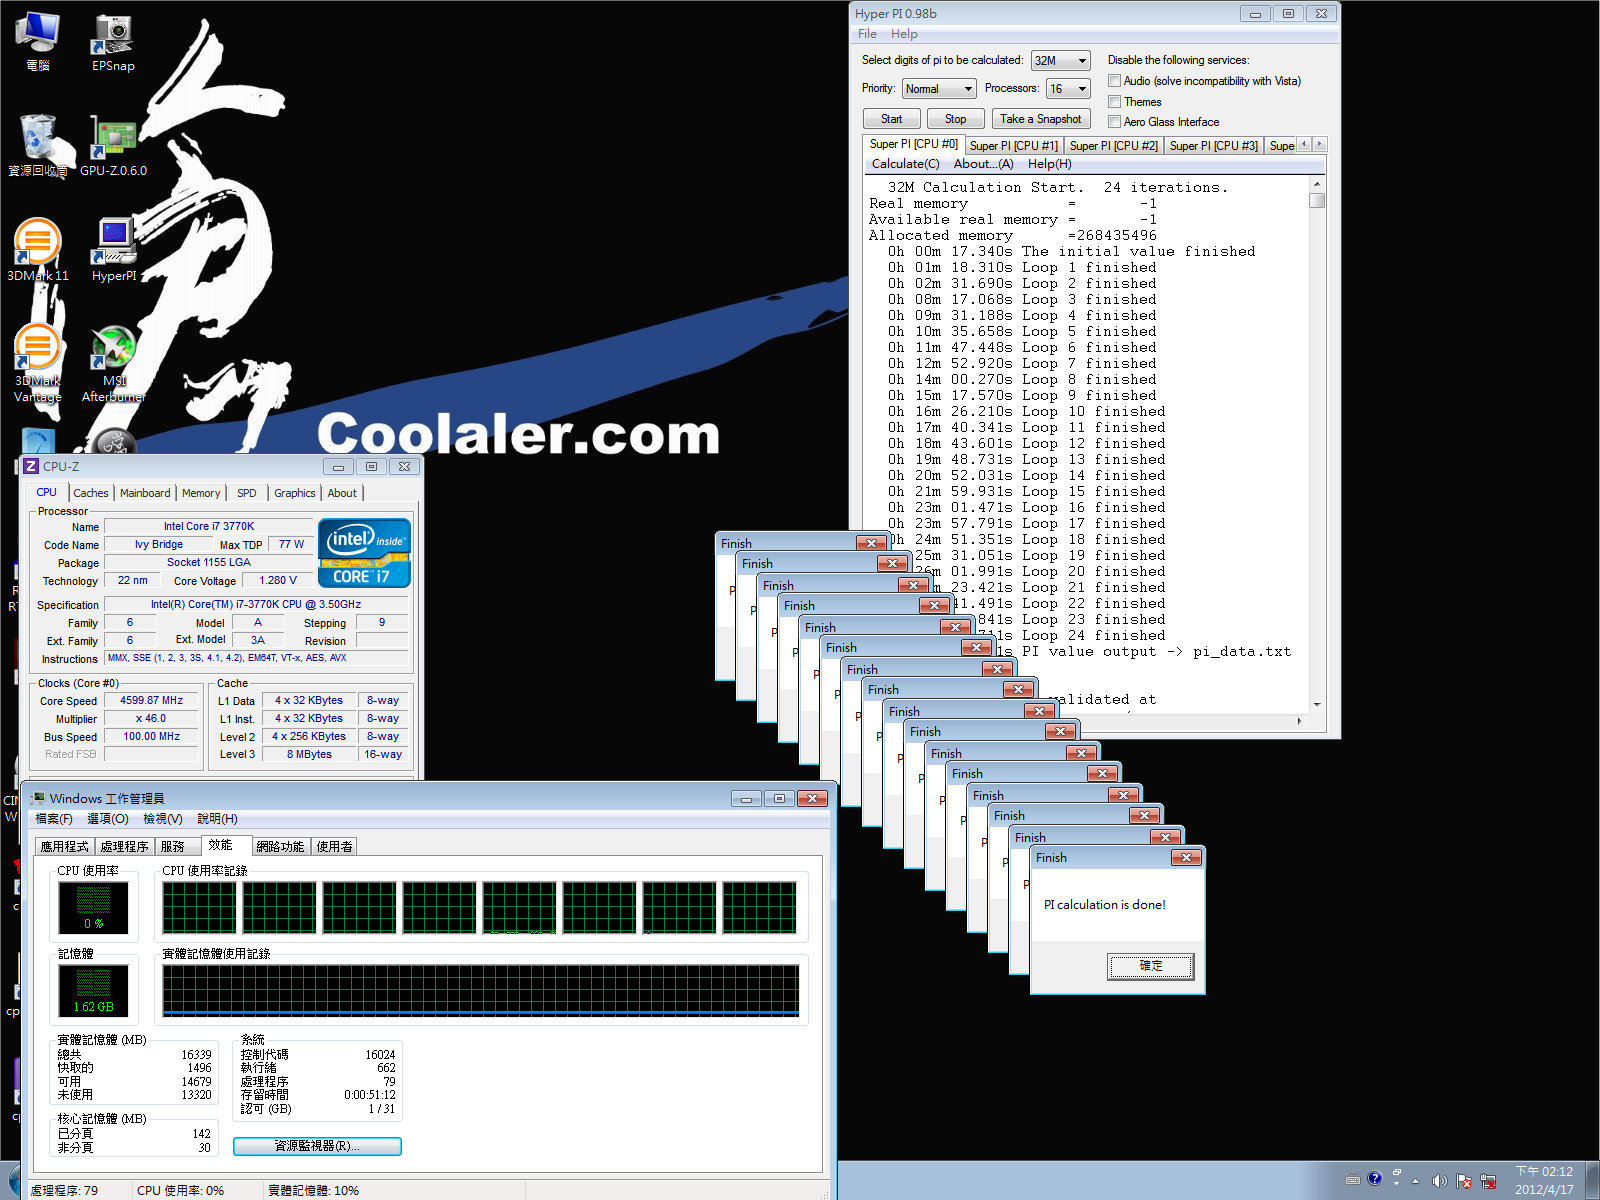
Task: Open the Processors 16 dropdown
Action: (1068, 88)
